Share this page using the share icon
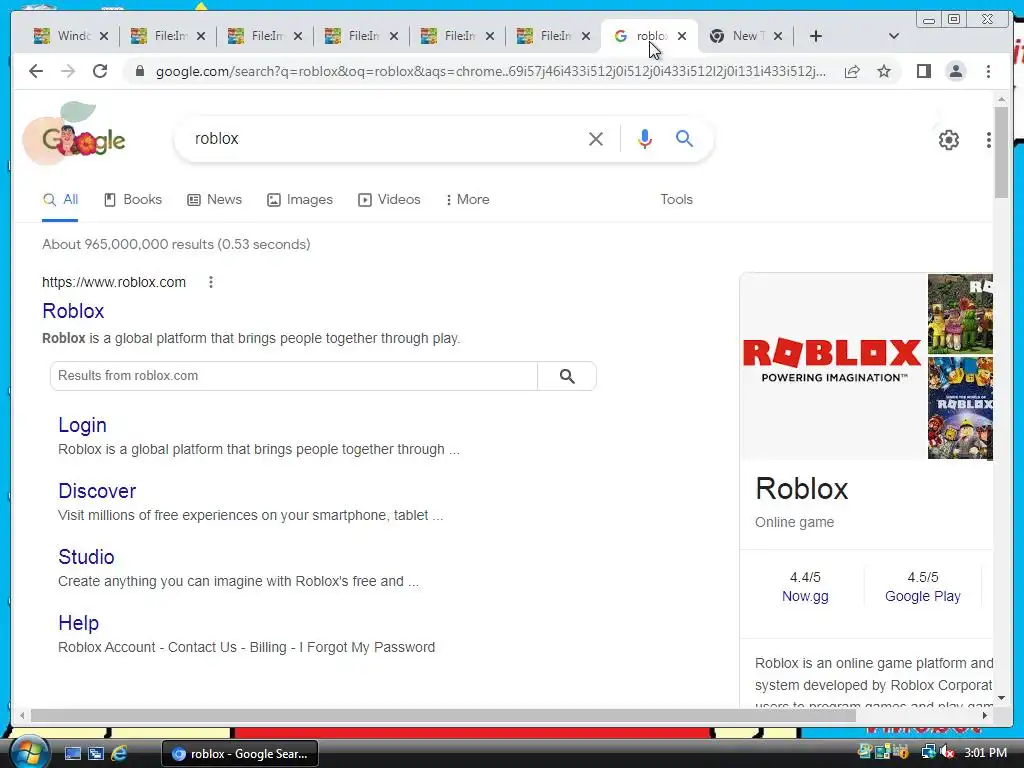 (x=852, y=71)
